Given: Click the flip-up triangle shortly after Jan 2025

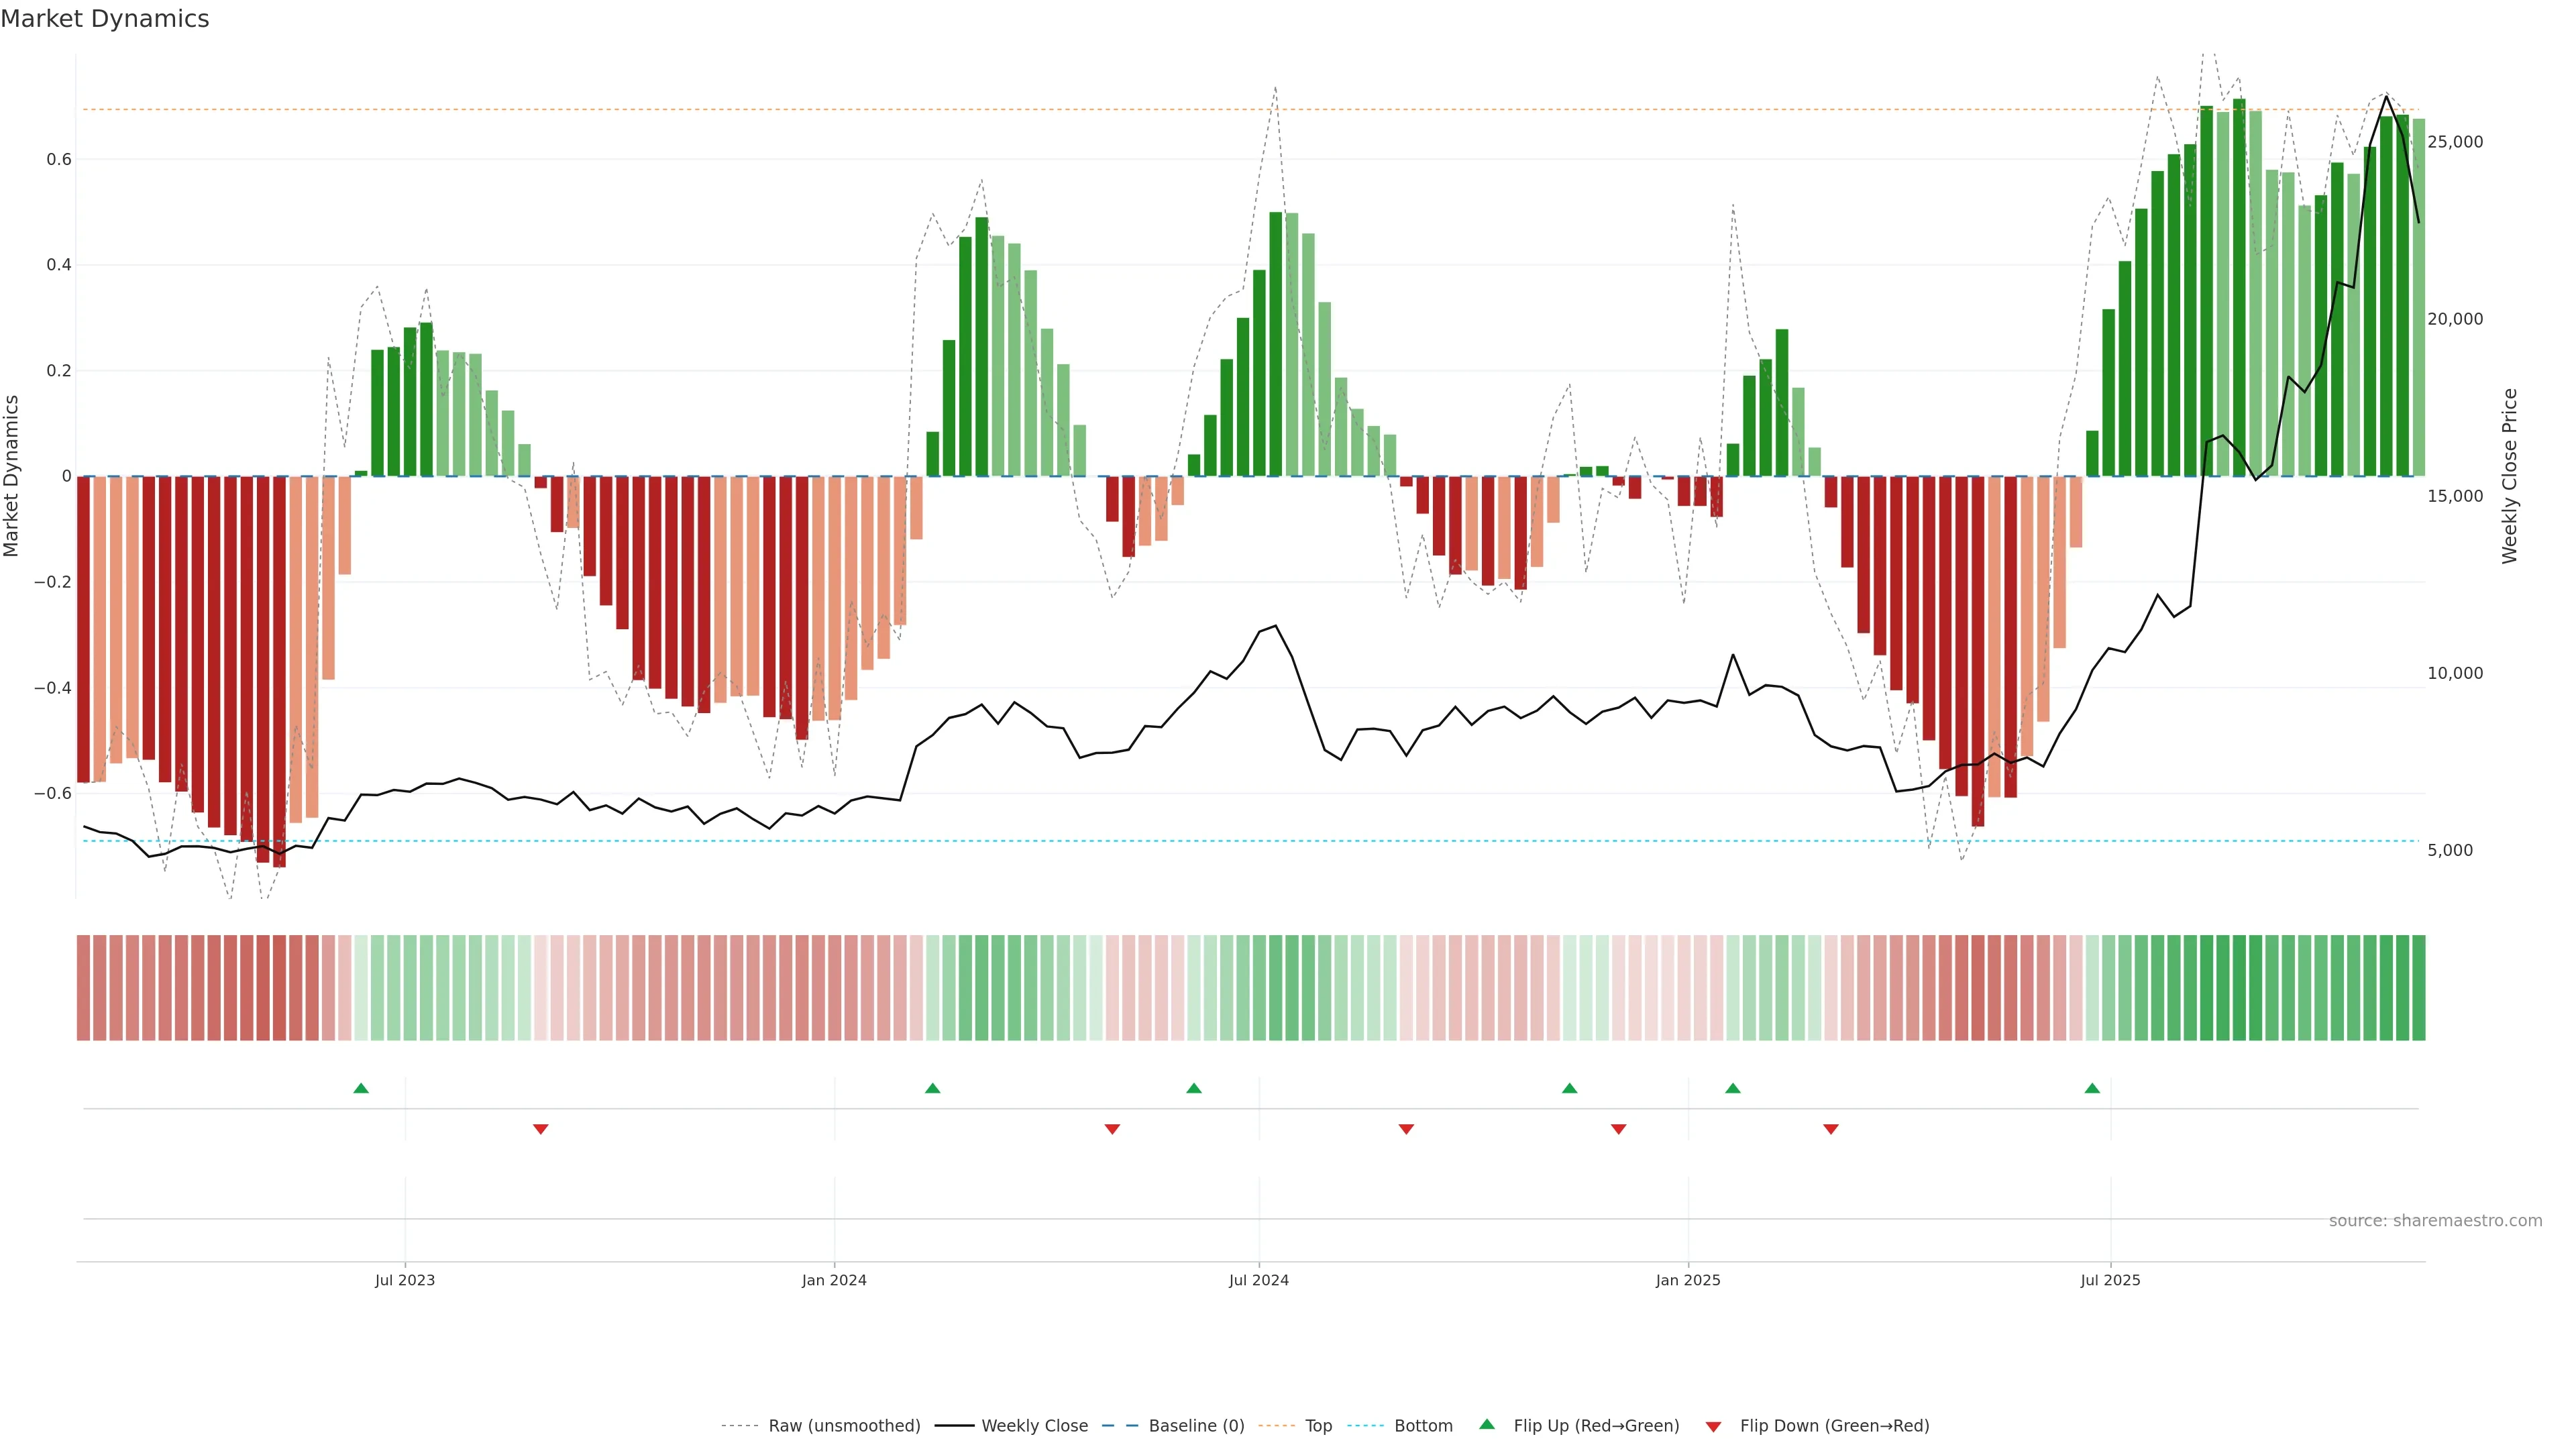Looking at the screenshot, I should [1733, 1088].
